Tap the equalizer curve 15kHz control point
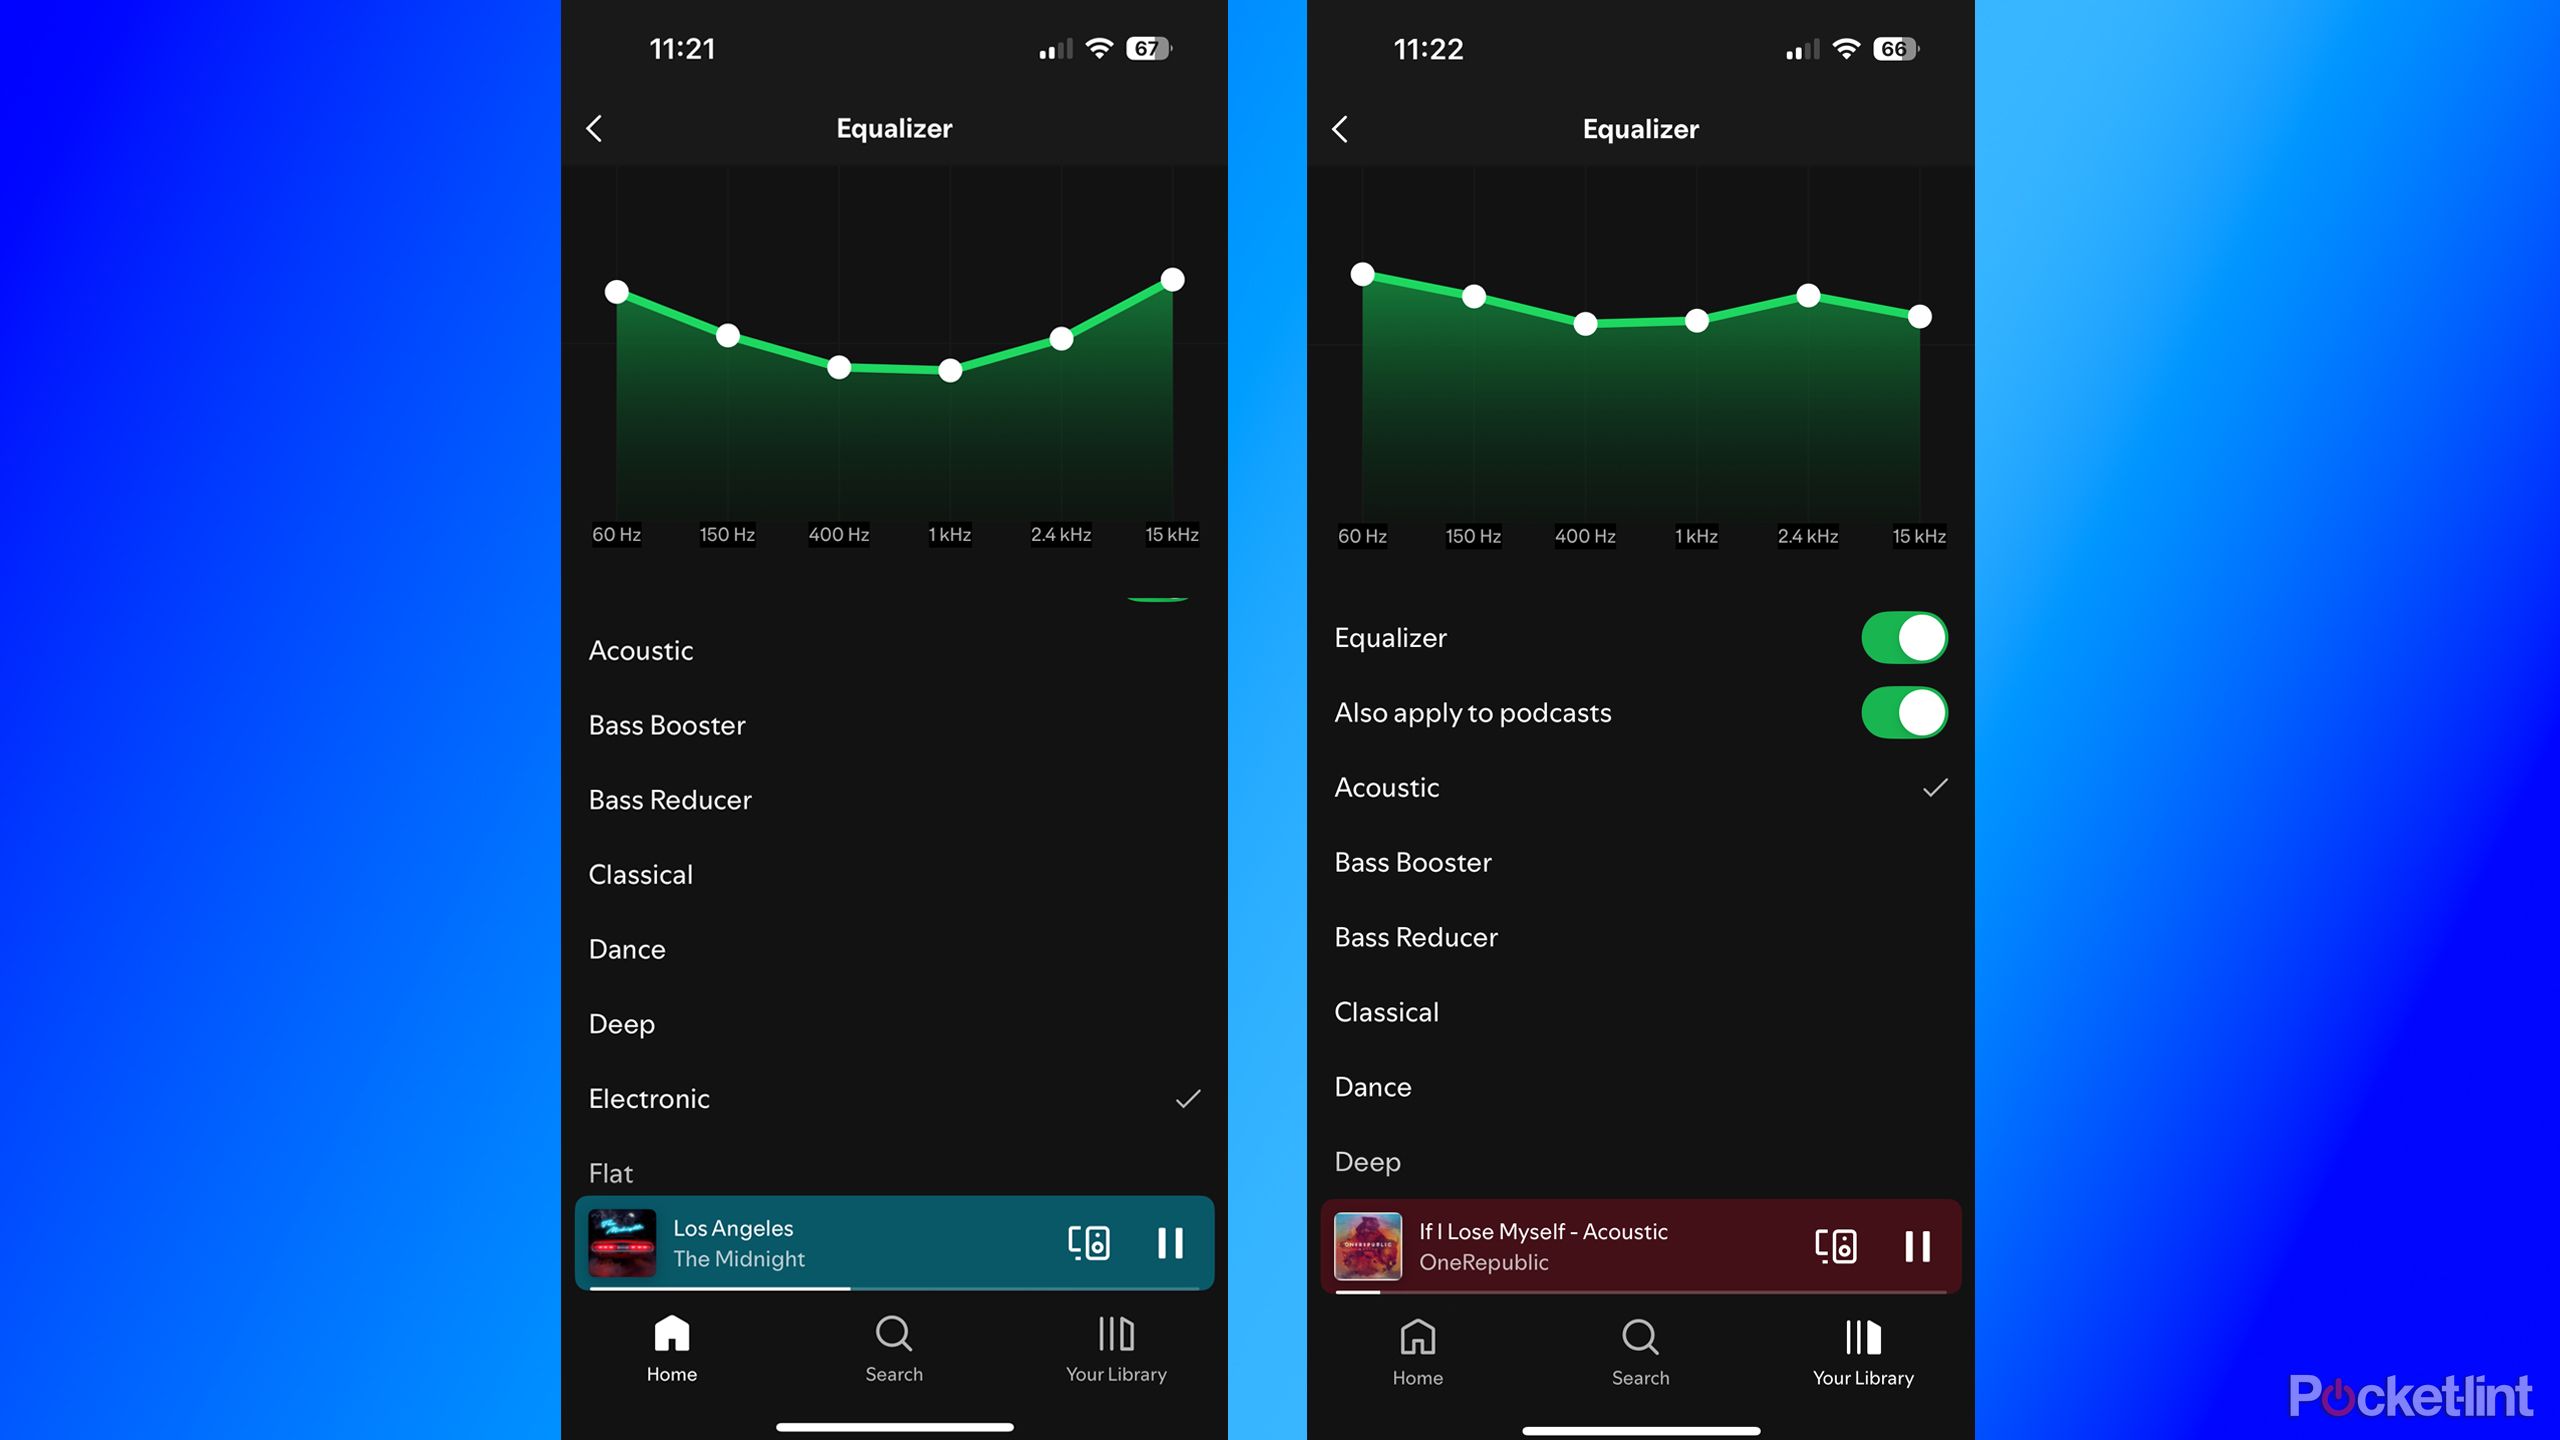The height and width of the screenshot is (1440, 2560). (x=1171, y=280)
